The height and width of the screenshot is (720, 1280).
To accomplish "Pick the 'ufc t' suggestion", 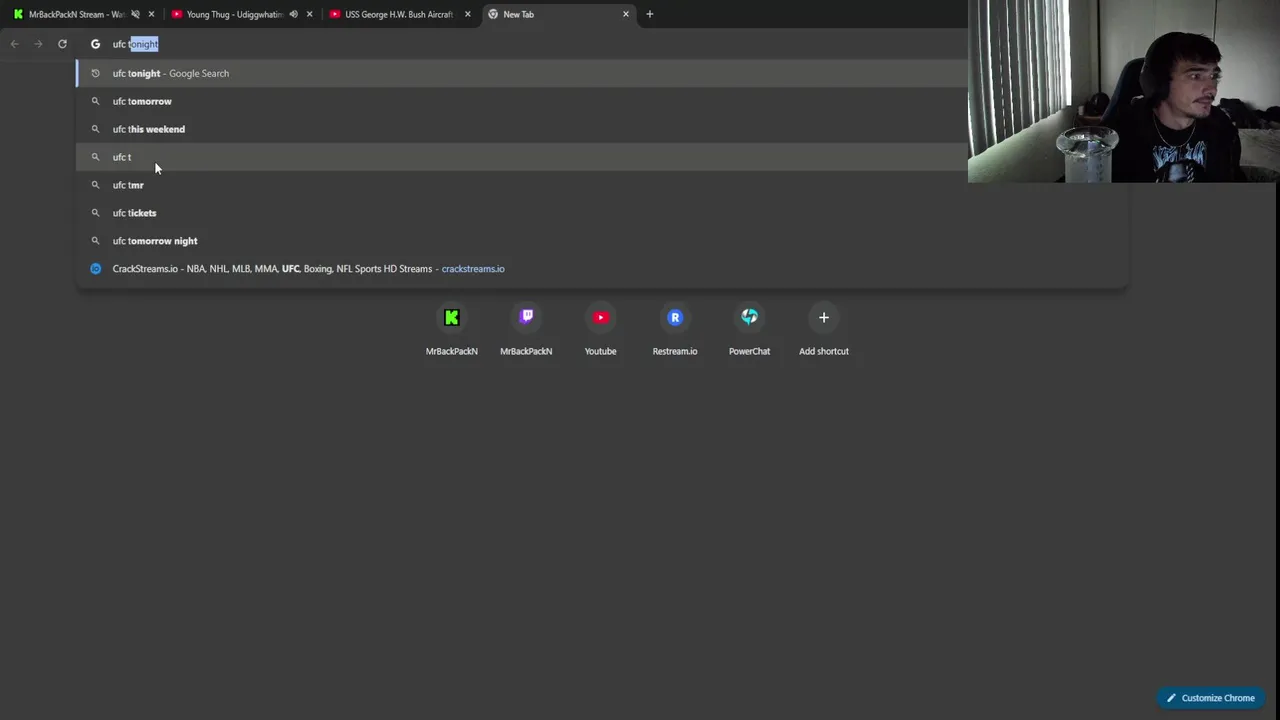I will [602, 157].
